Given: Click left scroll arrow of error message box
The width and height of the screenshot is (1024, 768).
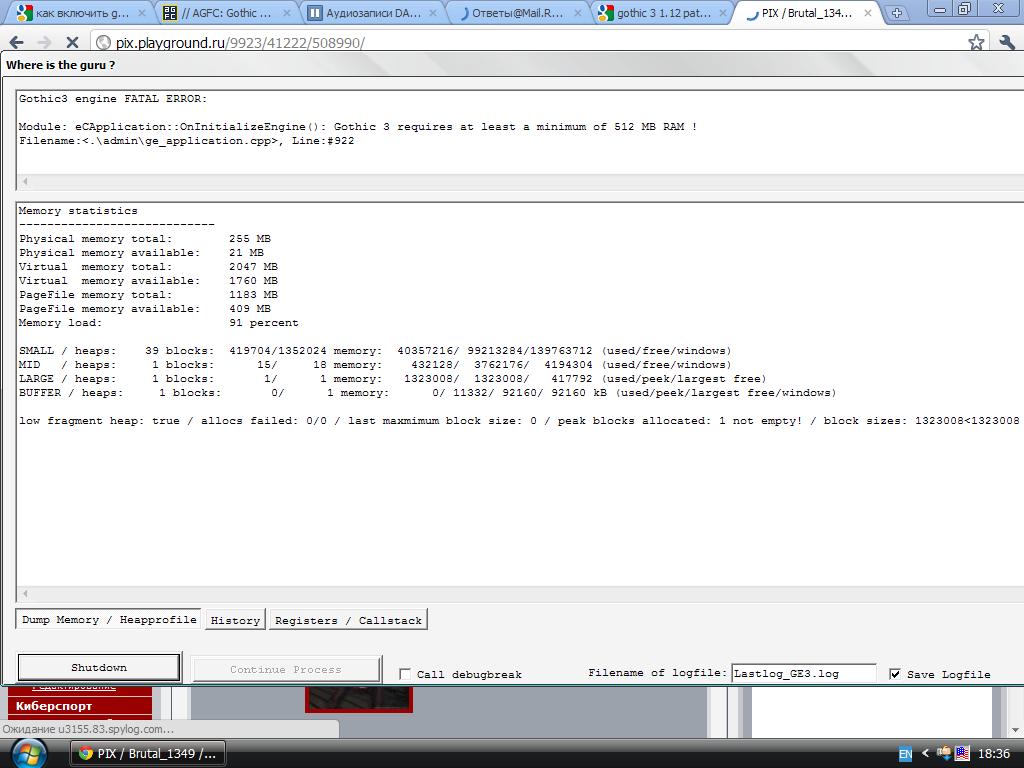Looking at the screenshot, I should click(25, 182).
